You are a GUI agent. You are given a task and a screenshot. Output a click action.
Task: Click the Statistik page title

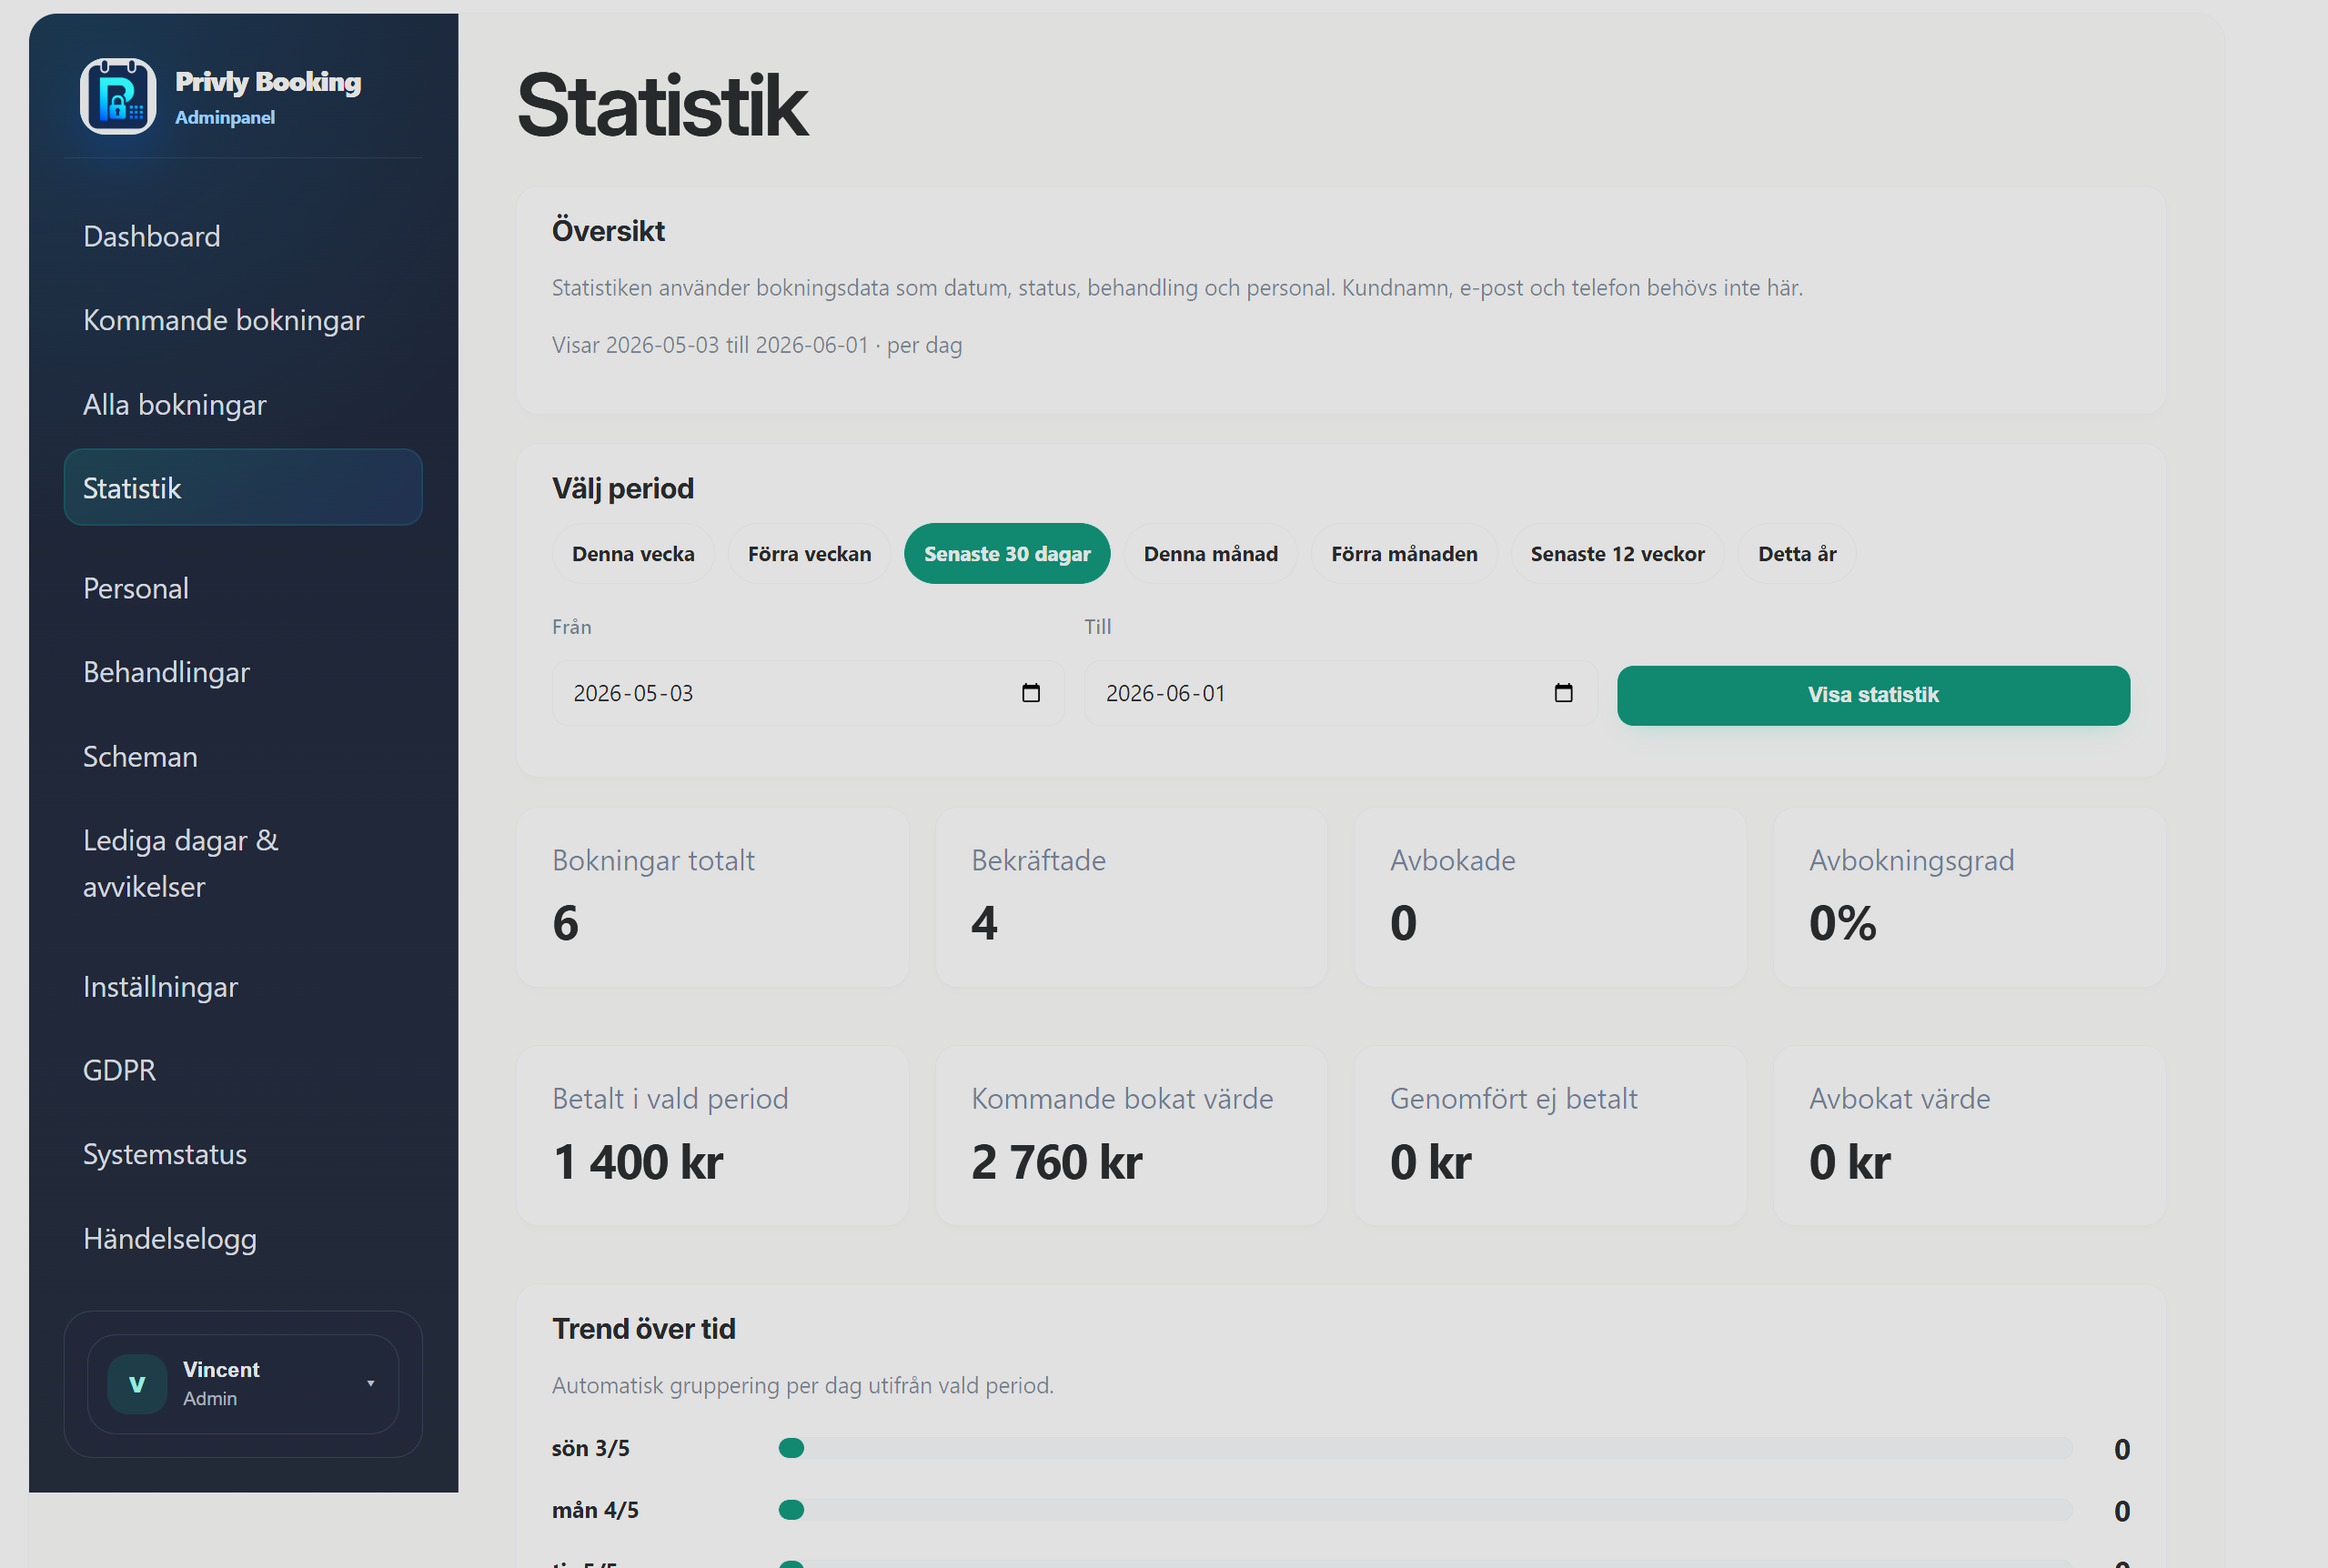661,105
